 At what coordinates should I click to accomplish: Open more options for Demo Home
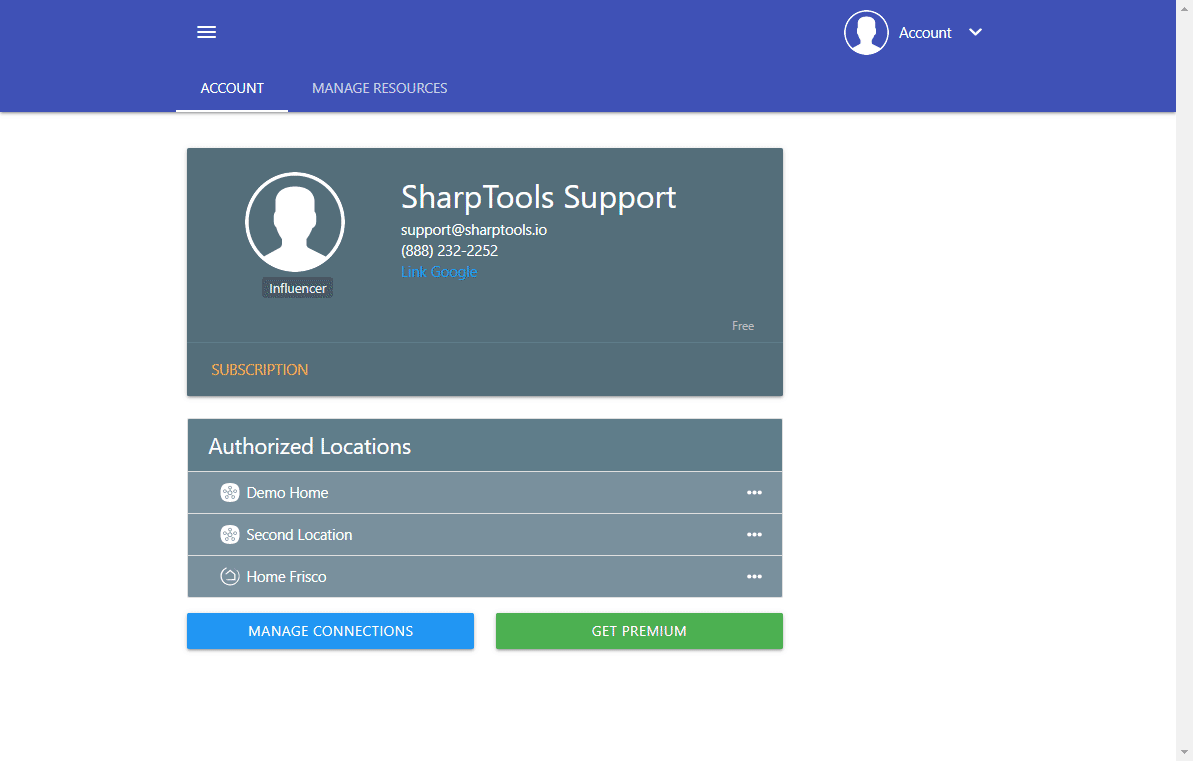[754, 492]
